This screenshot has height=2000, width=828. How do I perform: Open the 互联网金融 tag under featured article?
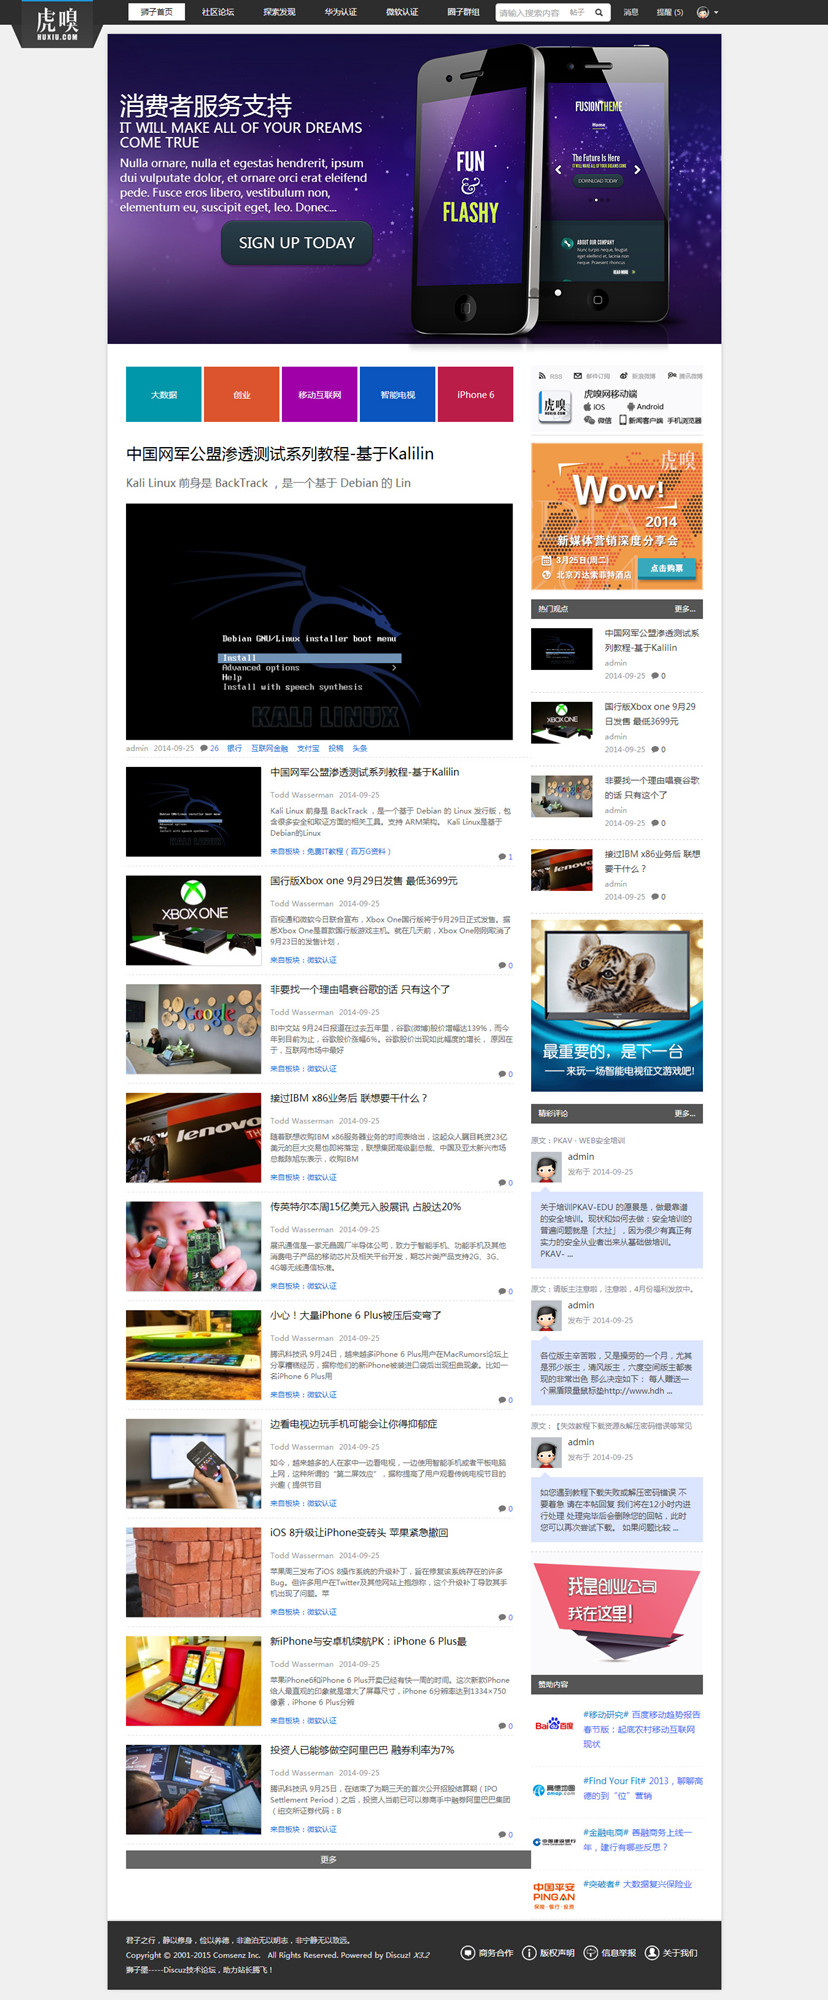pos(269,748)
